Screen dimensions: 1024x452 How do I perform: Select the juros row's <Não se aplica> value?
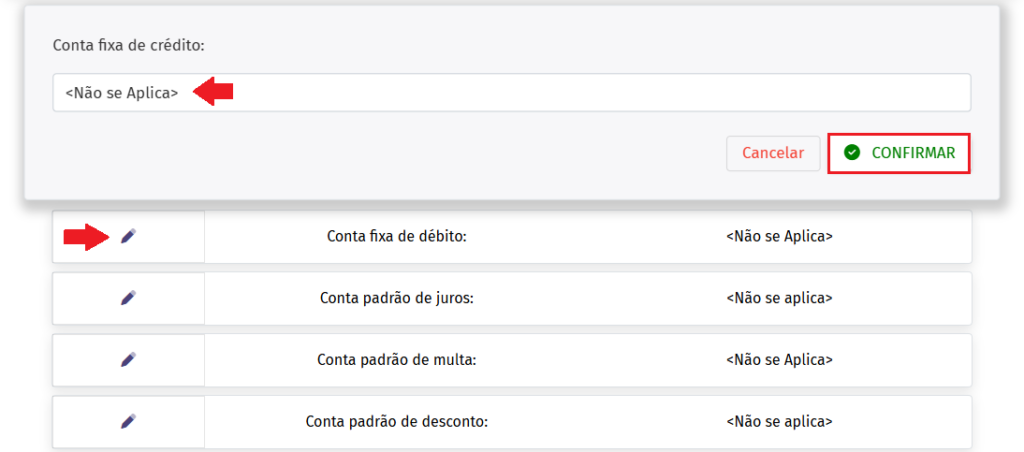(779, 298)
